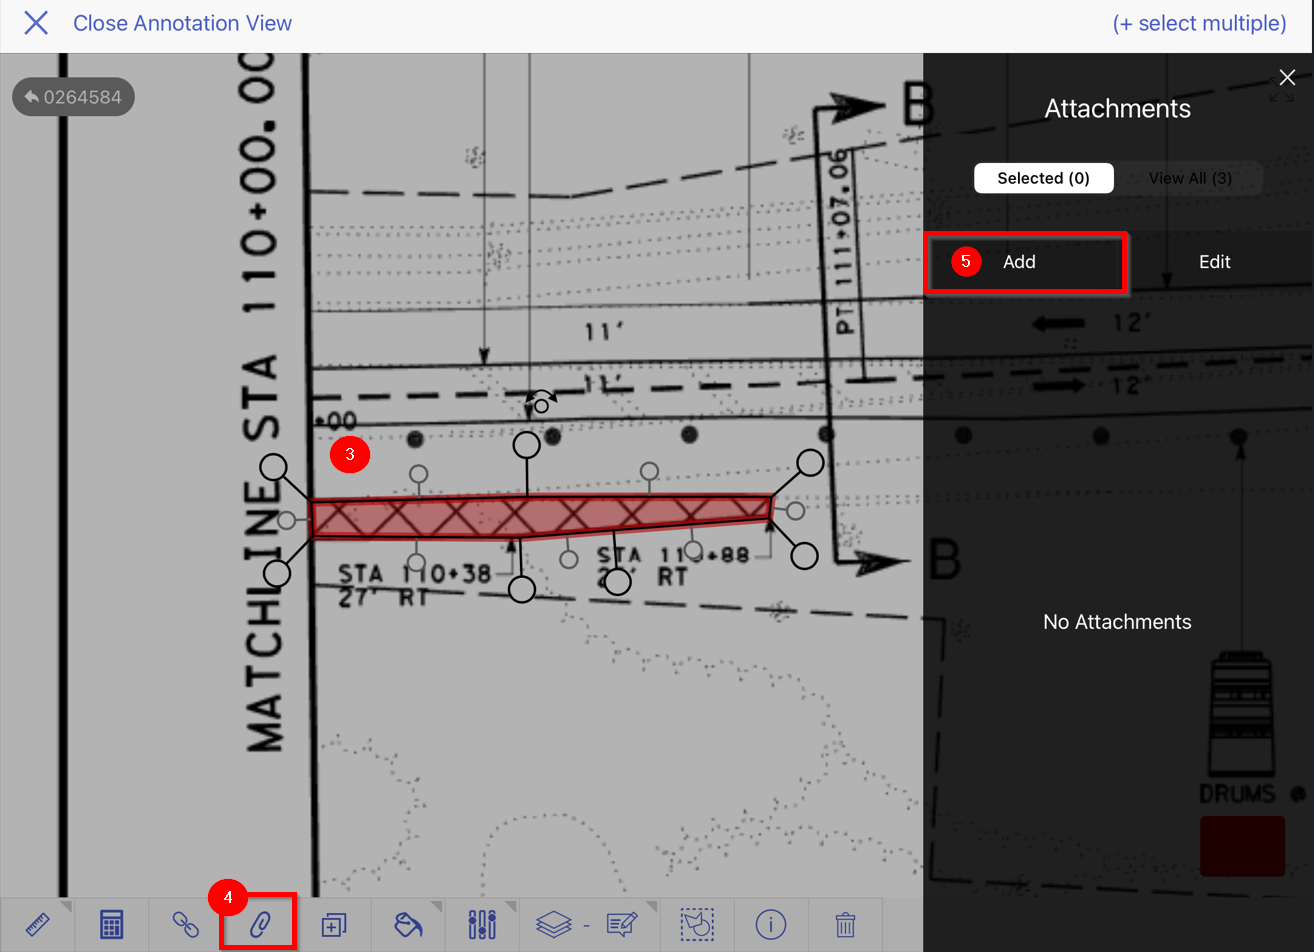Select the freeform lasso selection tool
1314x952 pixels.
click(x=697, y=924)
